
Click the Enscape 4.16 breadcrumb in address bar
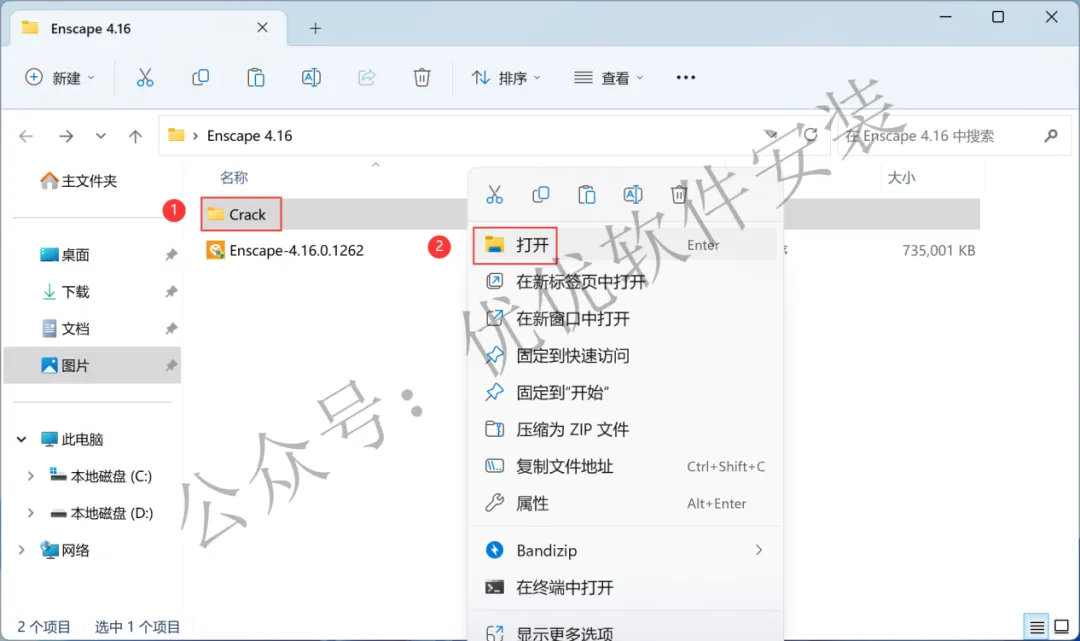pos(249,136)
